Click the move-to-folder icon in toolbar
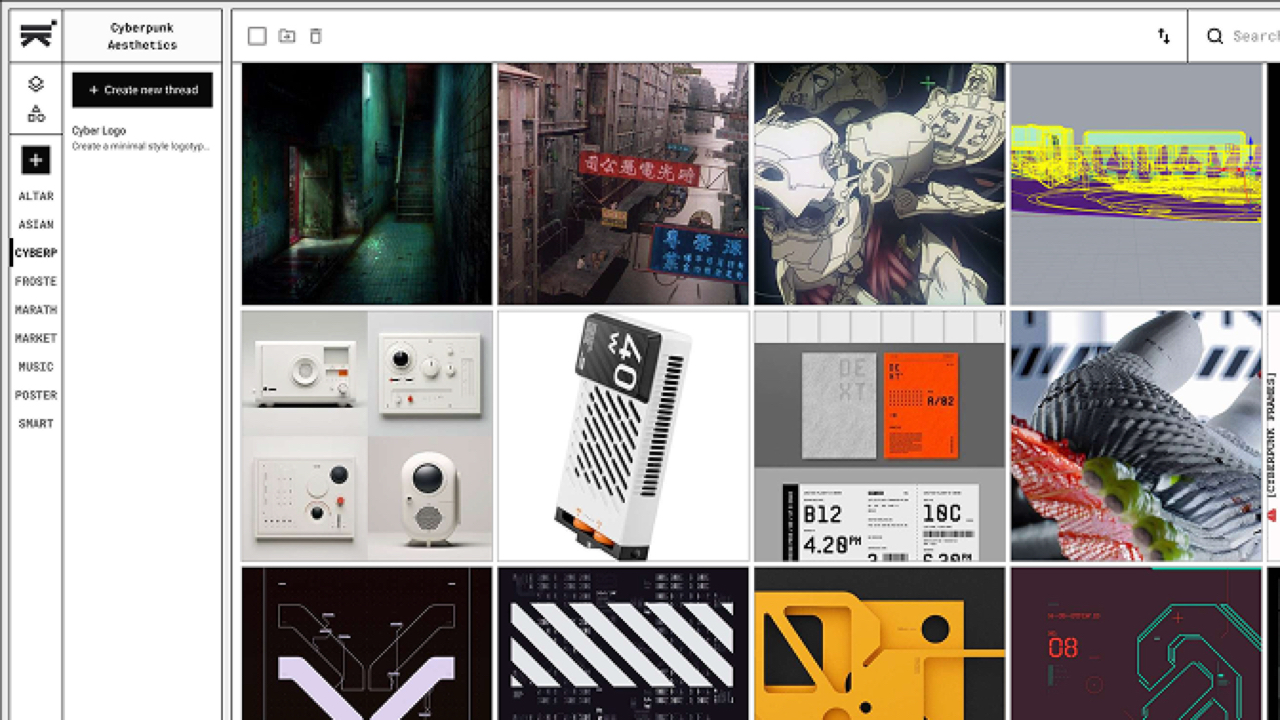The width and height of the screenshot is (1280, 720). click(x=287, y=36)
